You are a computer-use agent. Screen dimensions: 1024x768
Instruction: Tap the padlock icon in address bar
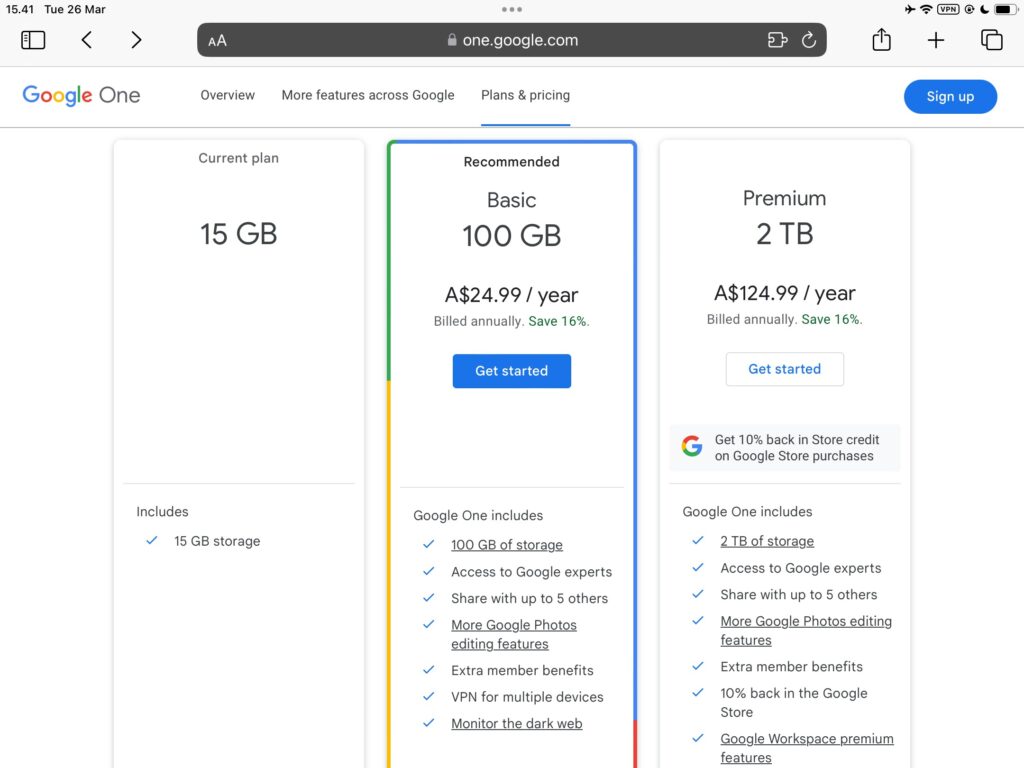tap(451, 40)
